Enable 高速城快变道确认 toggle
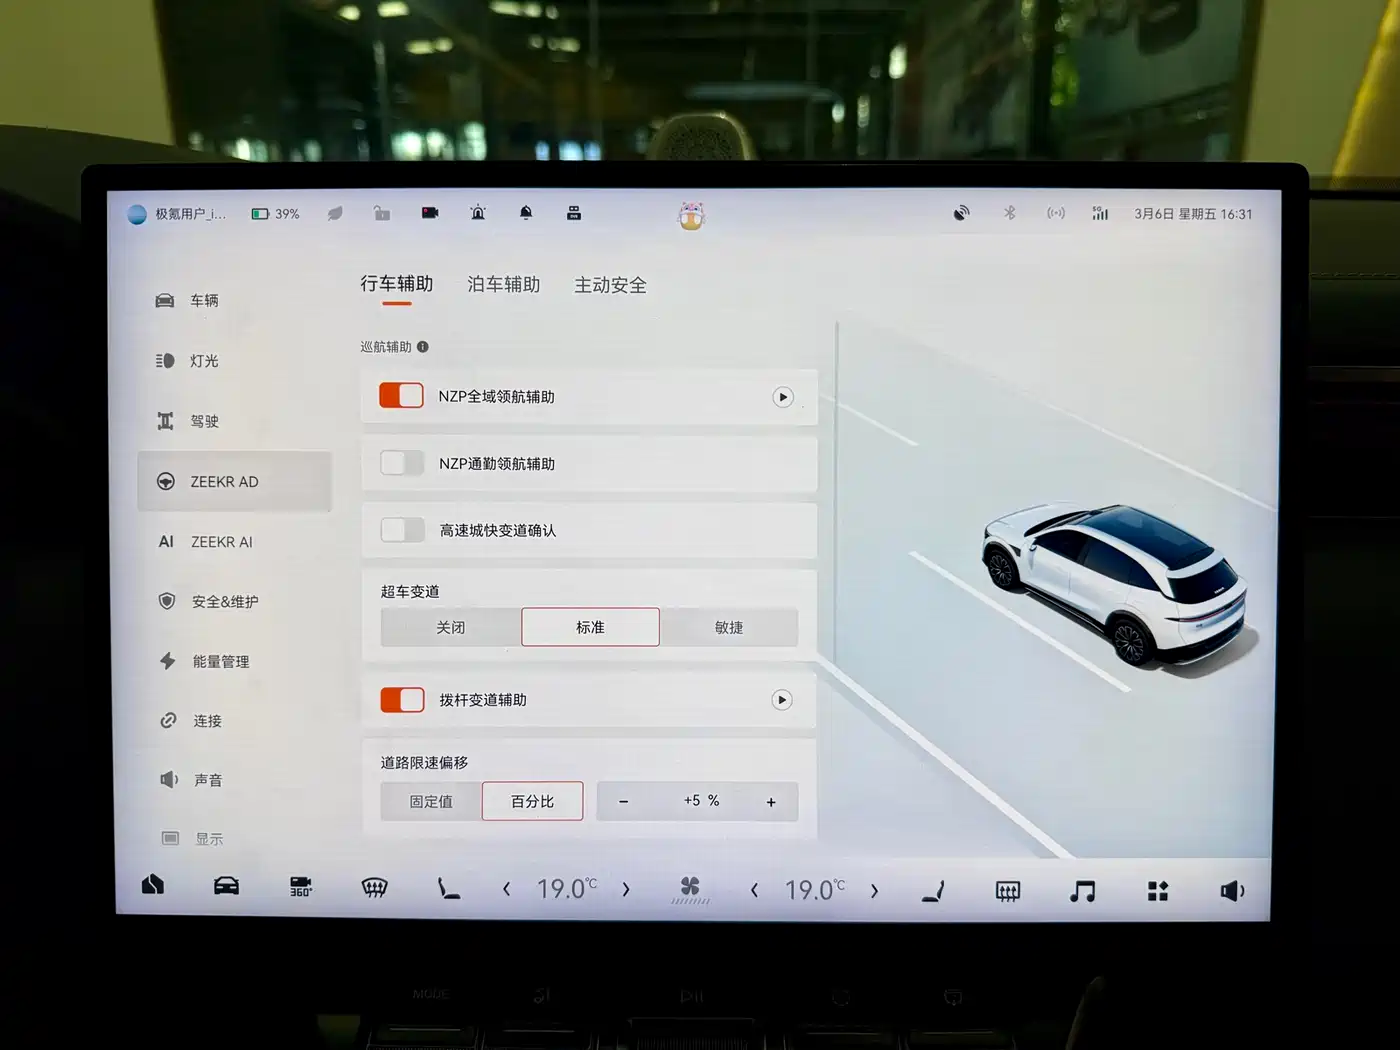Viewport: 1400px width, 1050px height. [x=402, y=530]
